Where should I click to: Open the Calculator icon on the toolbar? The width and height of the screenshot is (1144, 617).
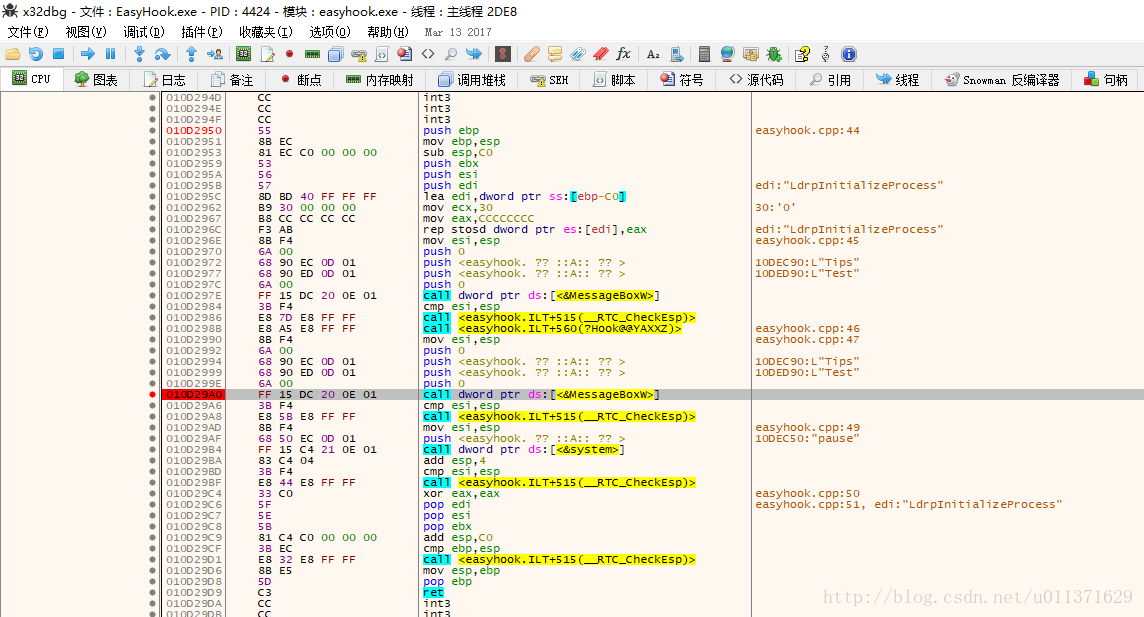pos(704,53)
